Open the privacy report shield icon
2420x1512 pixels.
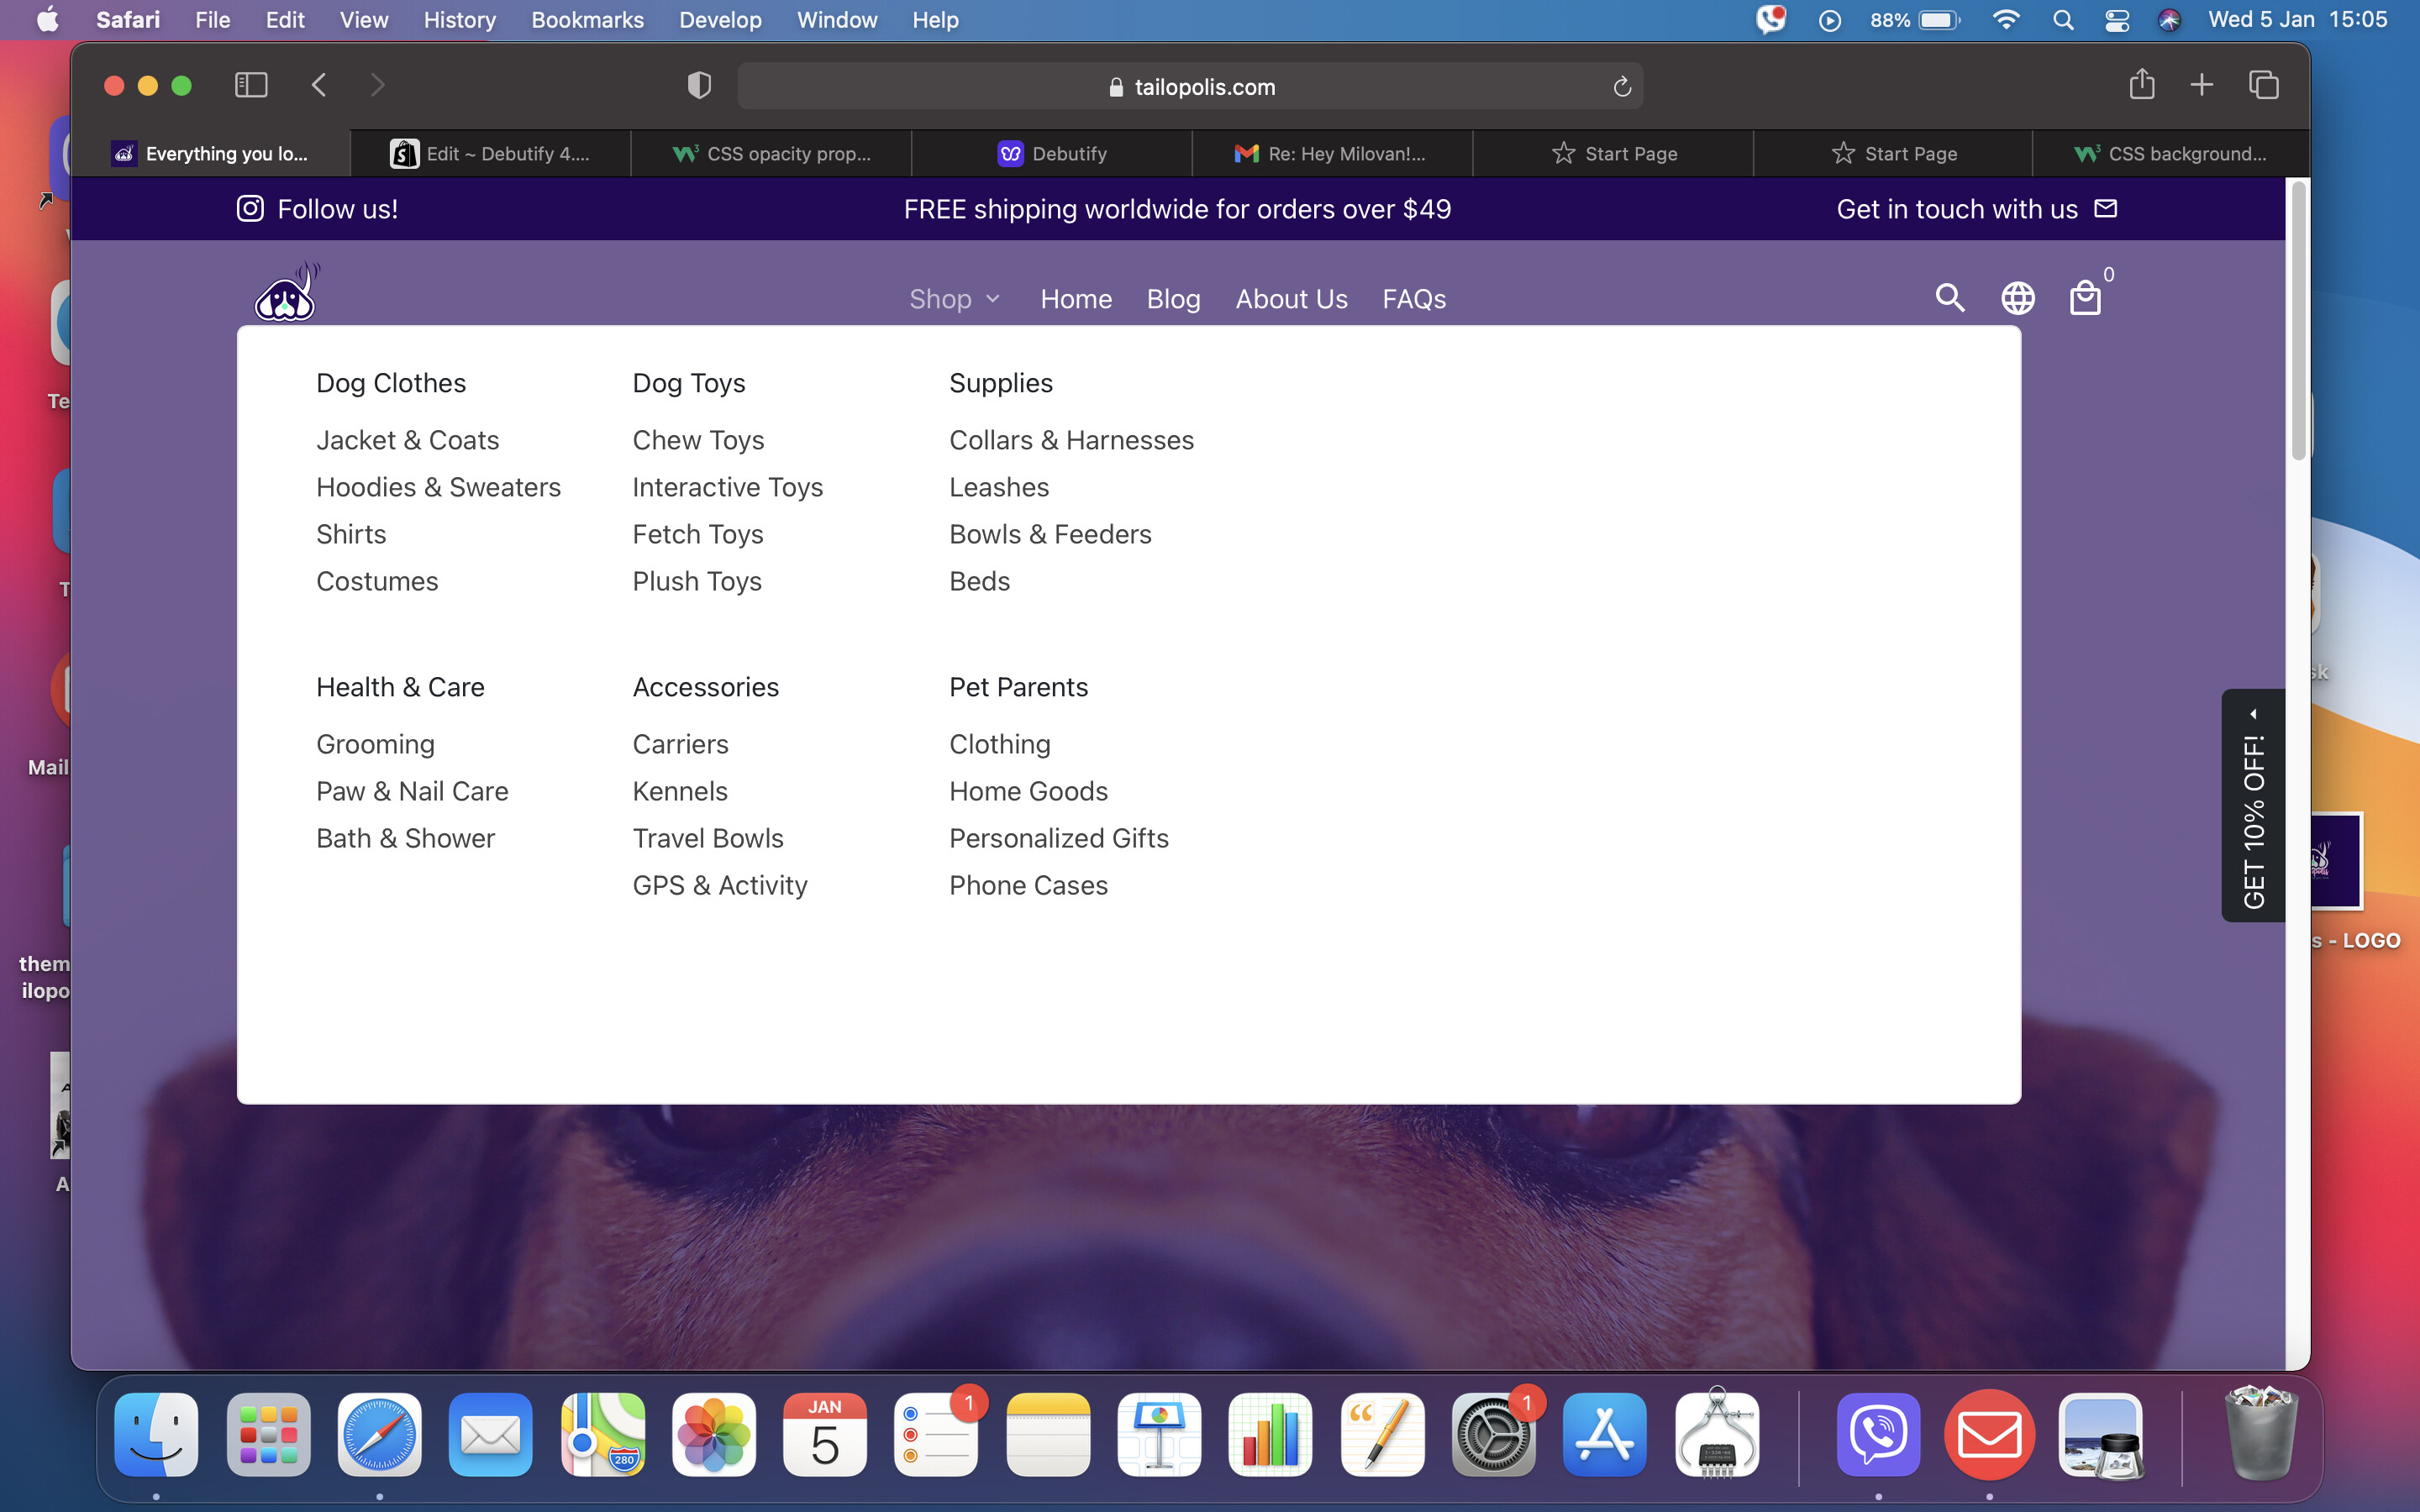(699, 86)
